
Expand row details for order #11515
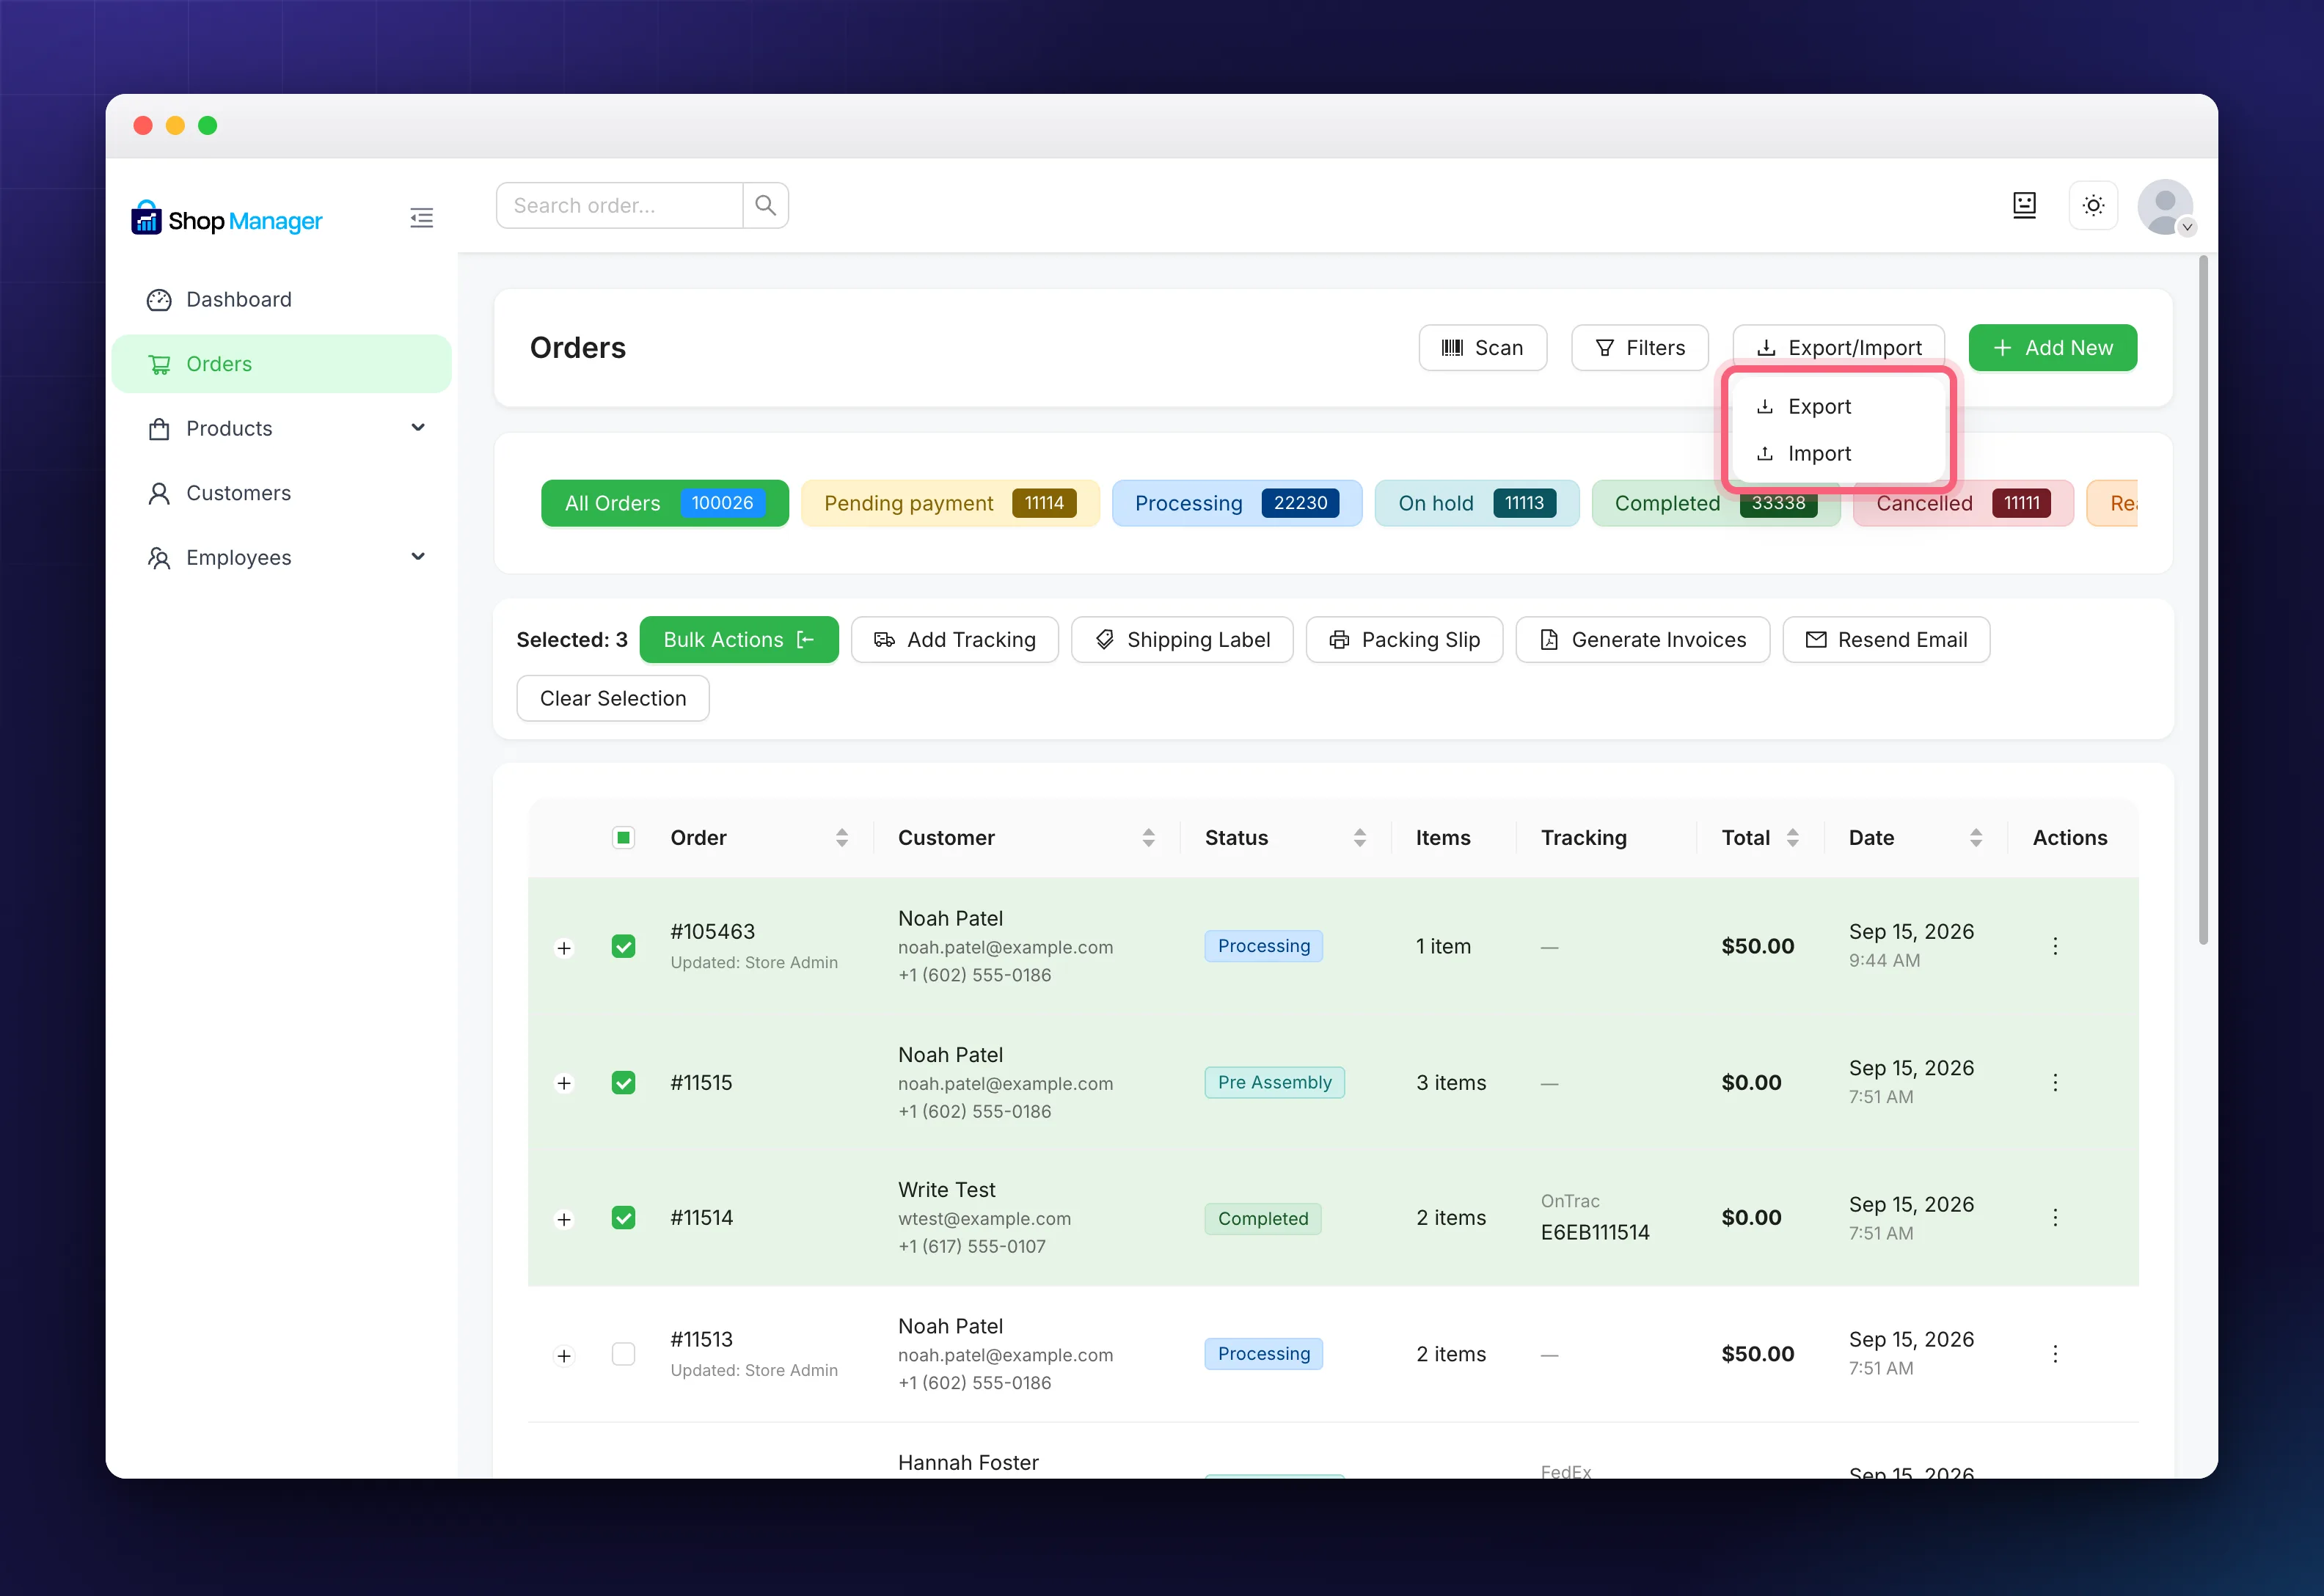click(564, 1083)
